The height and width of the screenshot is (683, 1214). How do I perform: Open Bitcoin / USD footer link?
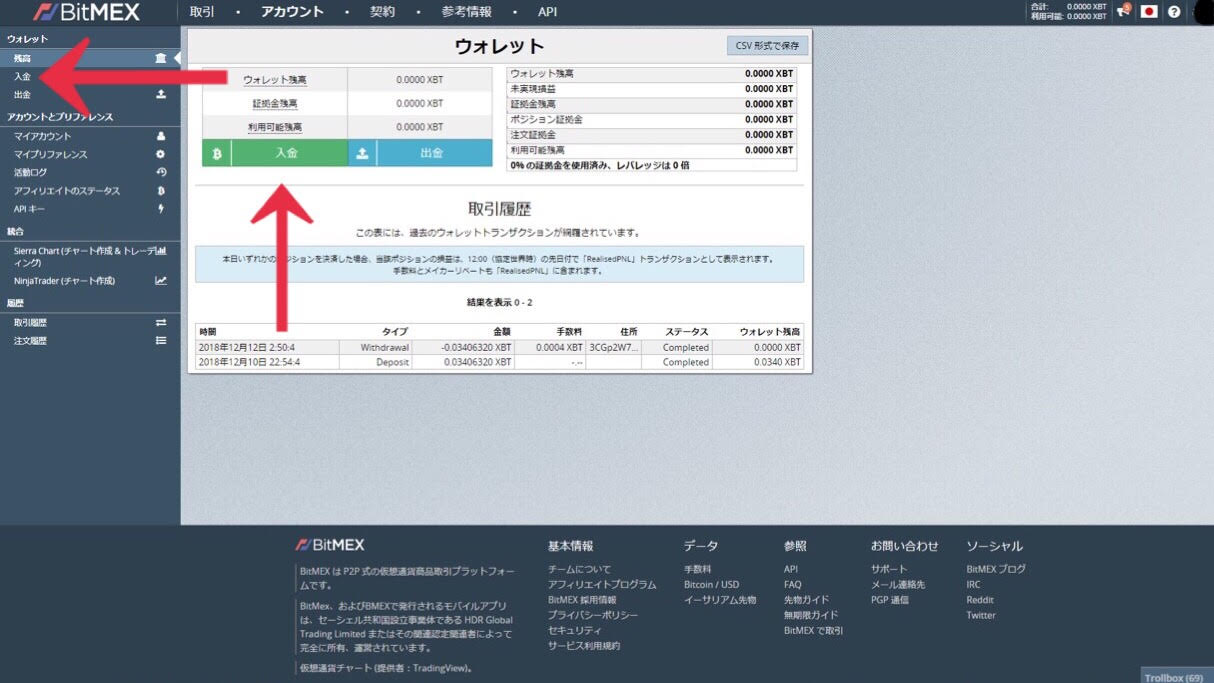tap(712, 584)
